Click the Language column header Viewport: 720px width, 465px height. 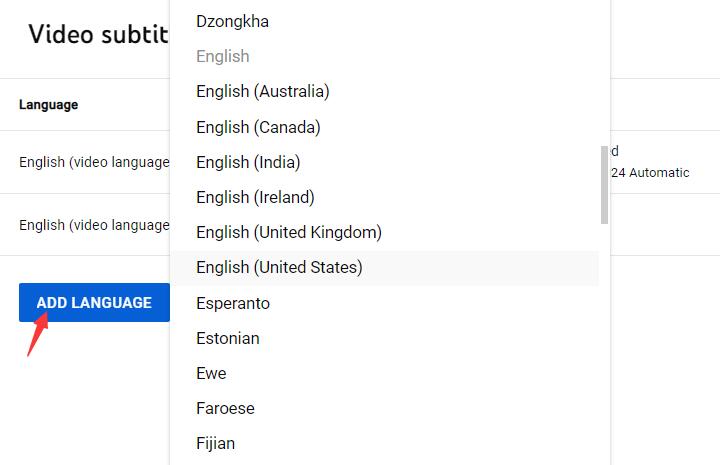click(48, 104)
